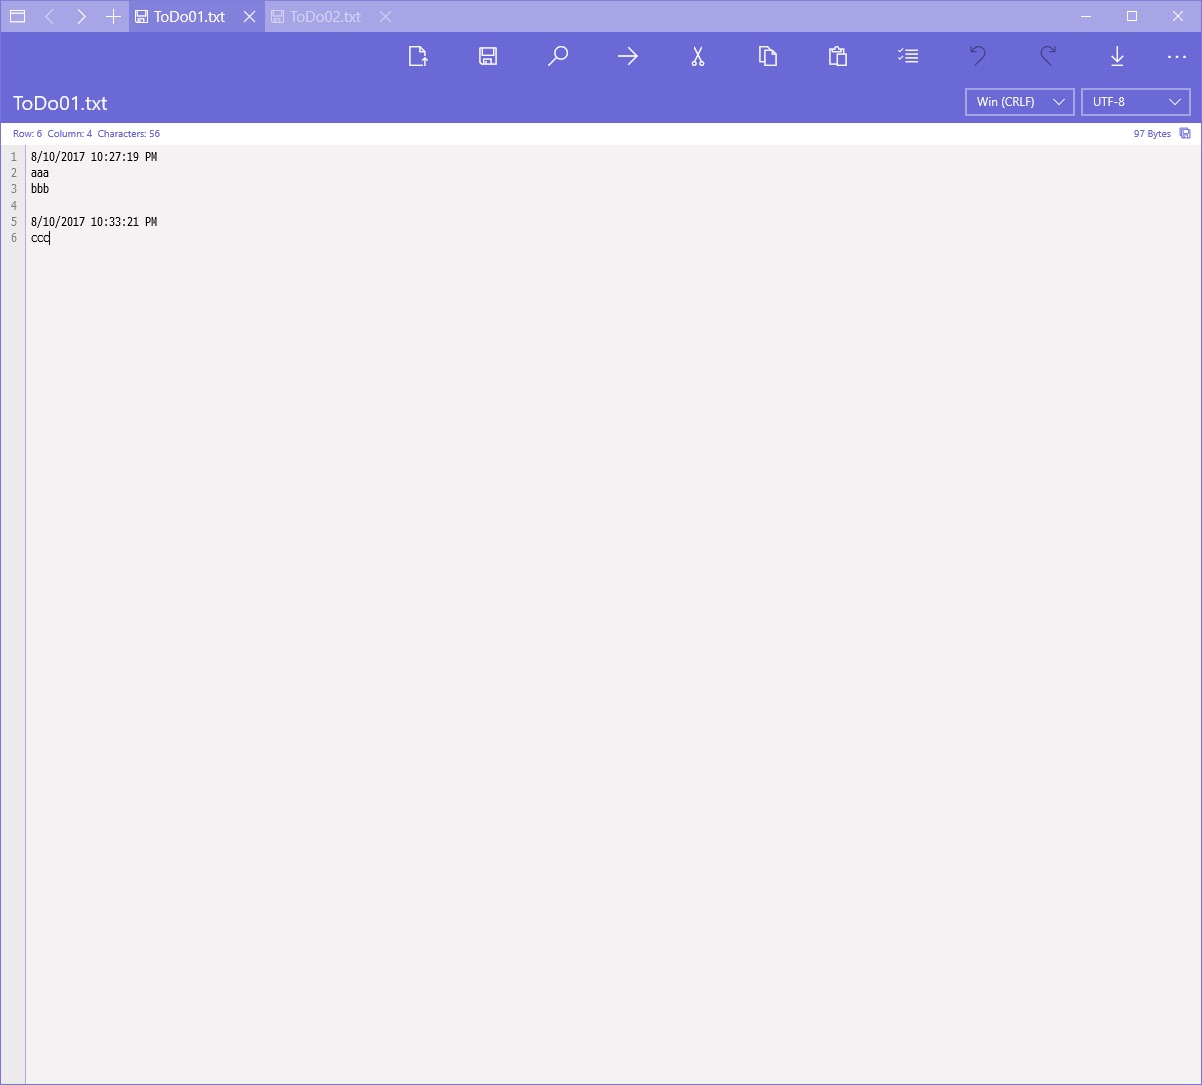Click line number 4 in the gutter
Viewport: 1202px width, 1085px height.
(x=14, y=206)
